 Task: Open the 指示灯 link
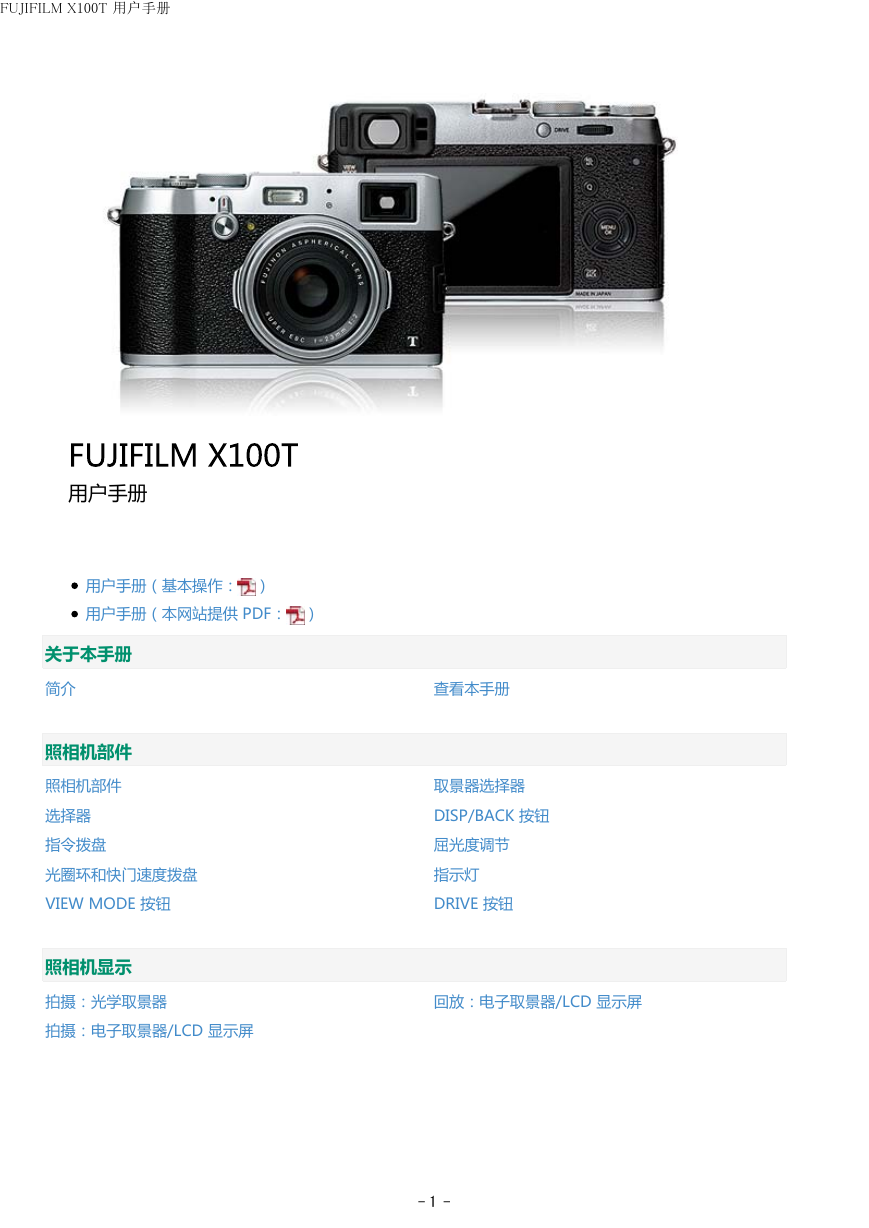tap(456, 875)
